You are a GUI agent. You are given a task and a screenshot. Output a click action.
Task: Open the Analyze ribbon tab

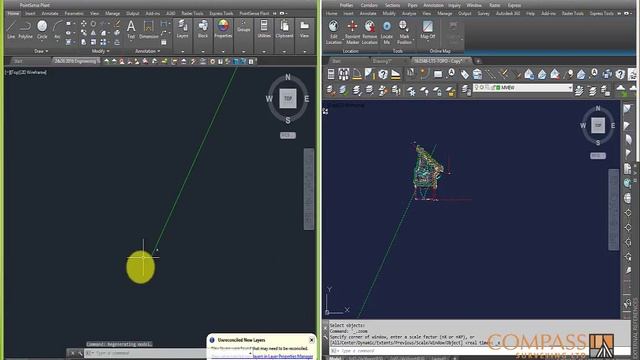[409, 13]
